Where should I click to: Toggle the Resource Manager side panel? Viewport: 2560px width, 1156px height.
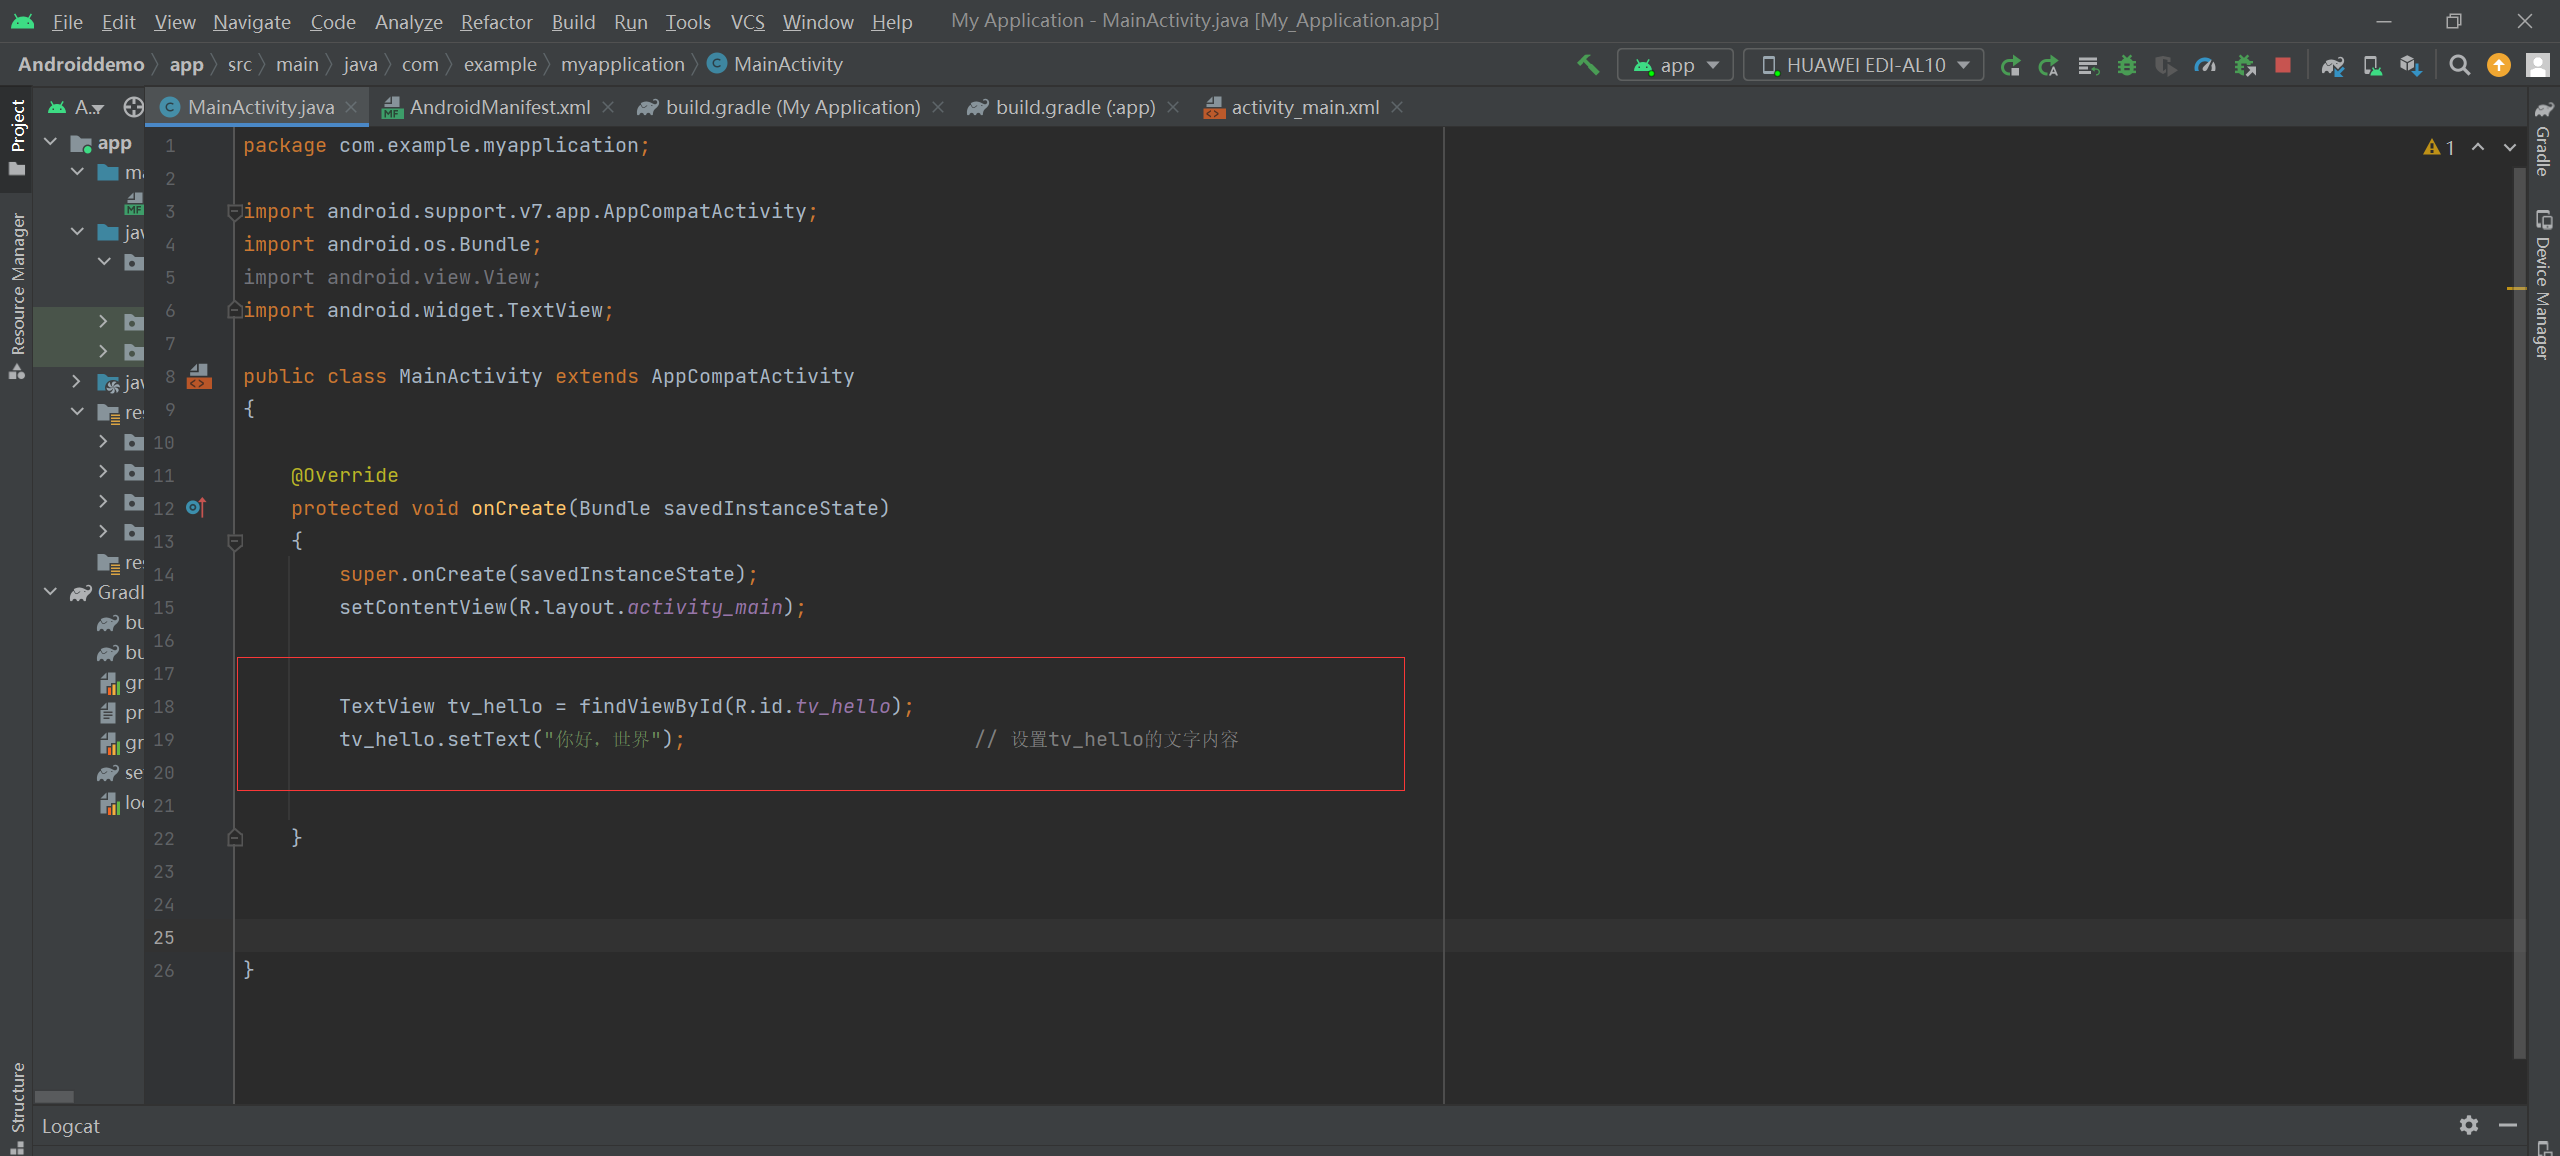click(x=17, y=285)
